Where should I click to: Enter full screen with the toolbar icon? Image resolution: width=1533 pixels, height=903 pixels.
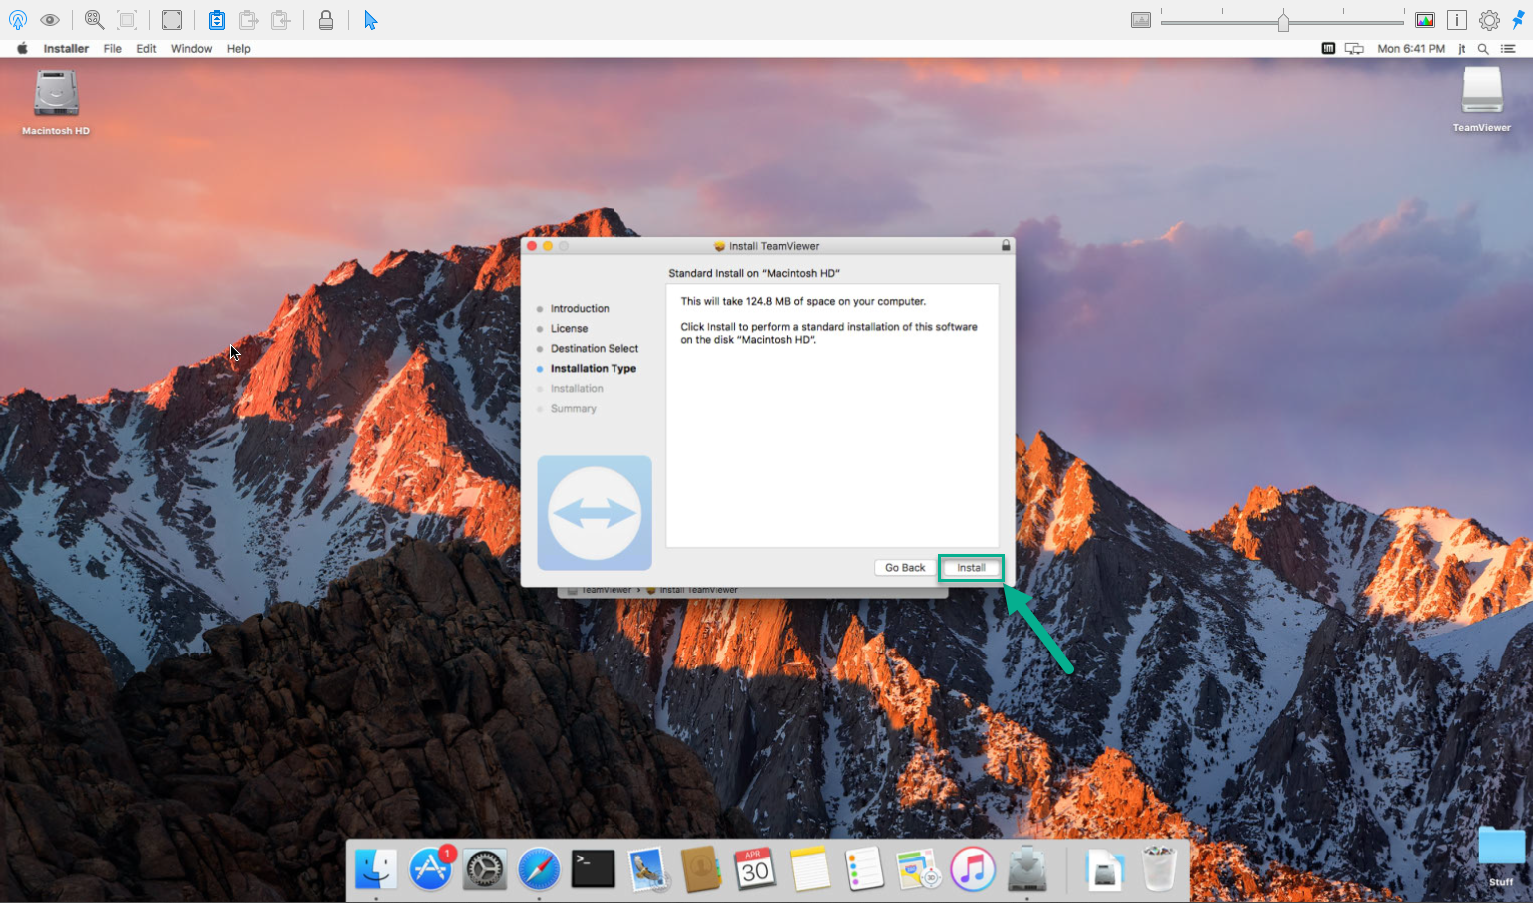(x=172, y=20)
